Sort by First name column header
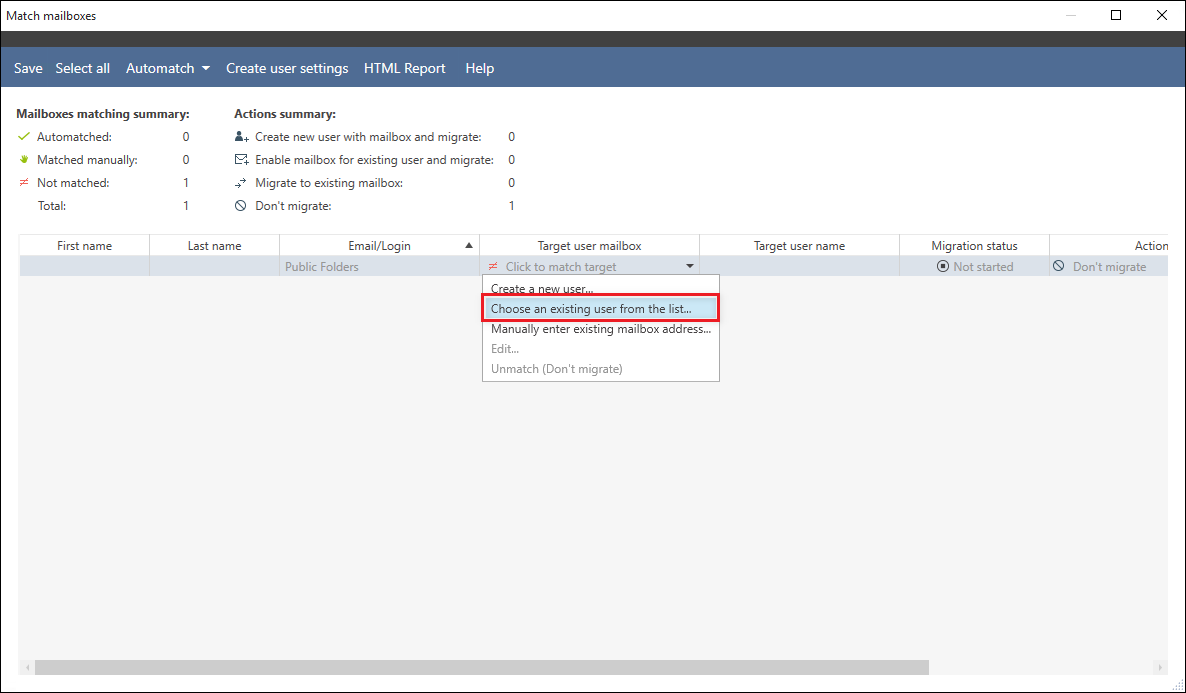This screenshot has width=1186, height=693. click(84, 246)
